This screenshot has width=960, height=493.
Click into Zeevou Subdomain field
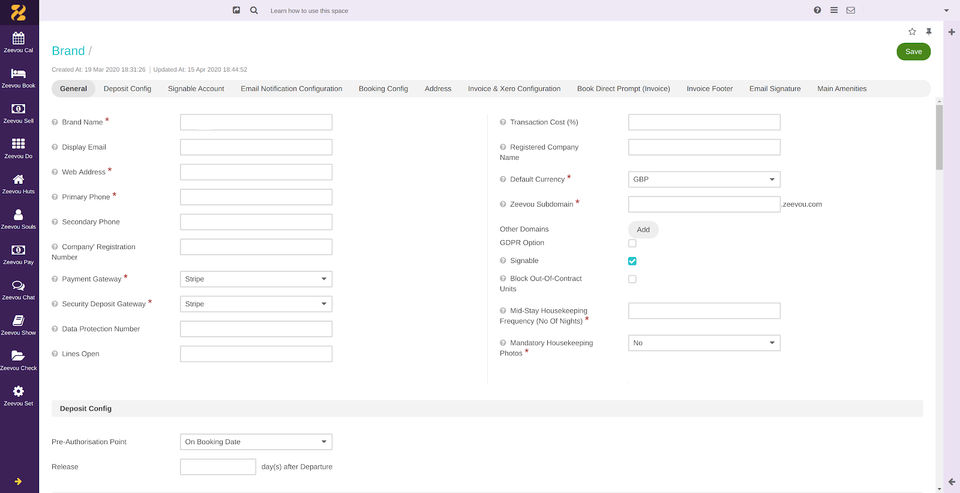point(704,205)
